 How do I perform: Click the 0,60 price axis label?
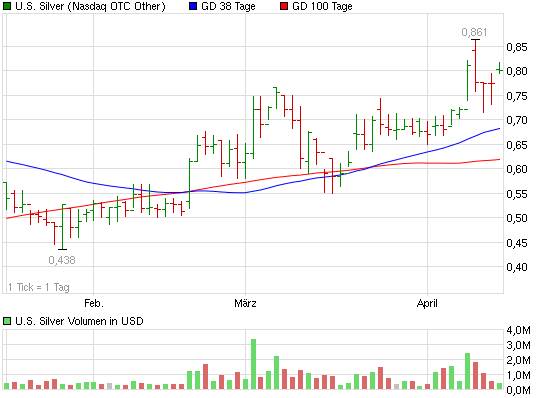[x=517, y=169]
